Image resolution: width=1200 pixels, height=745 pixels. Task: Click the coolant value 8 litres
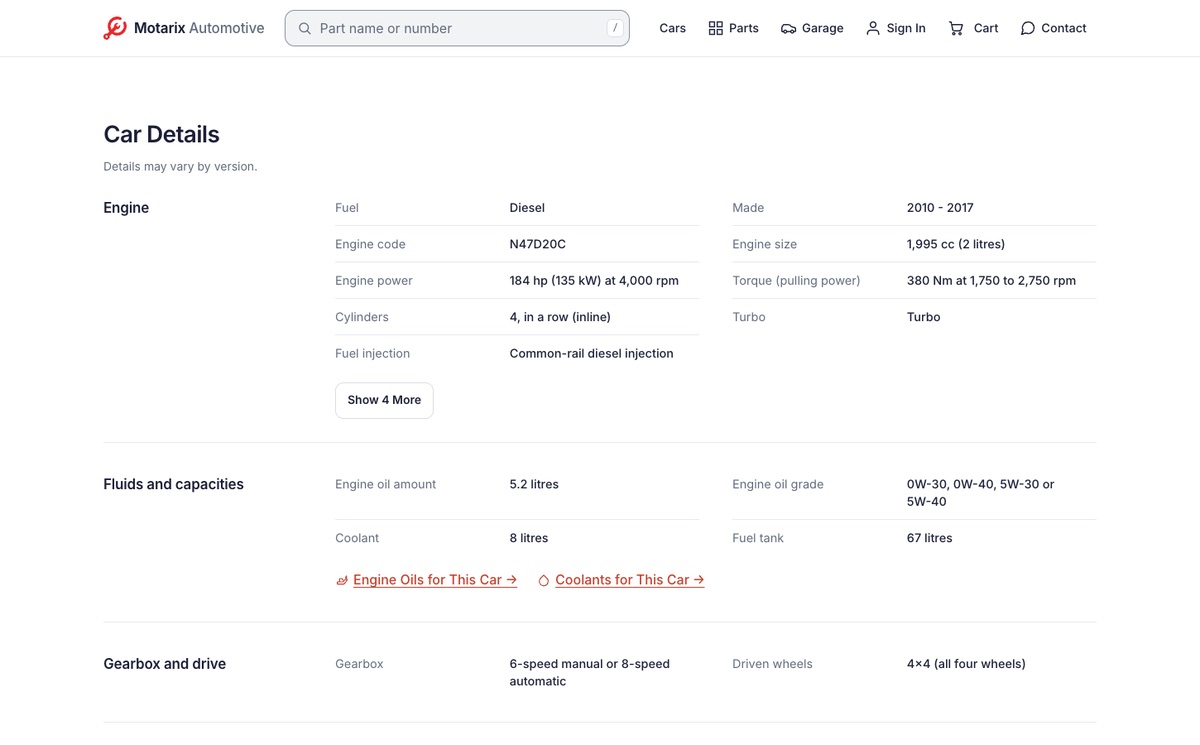(x=529, y=538)
